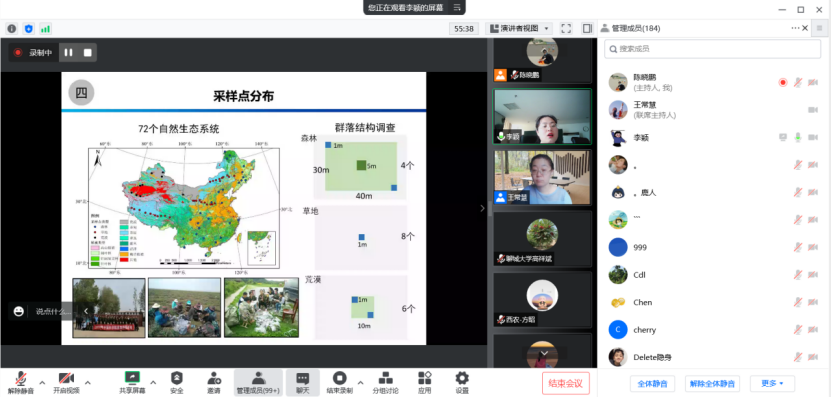Open the 安全 security tool

pos(176,383)
